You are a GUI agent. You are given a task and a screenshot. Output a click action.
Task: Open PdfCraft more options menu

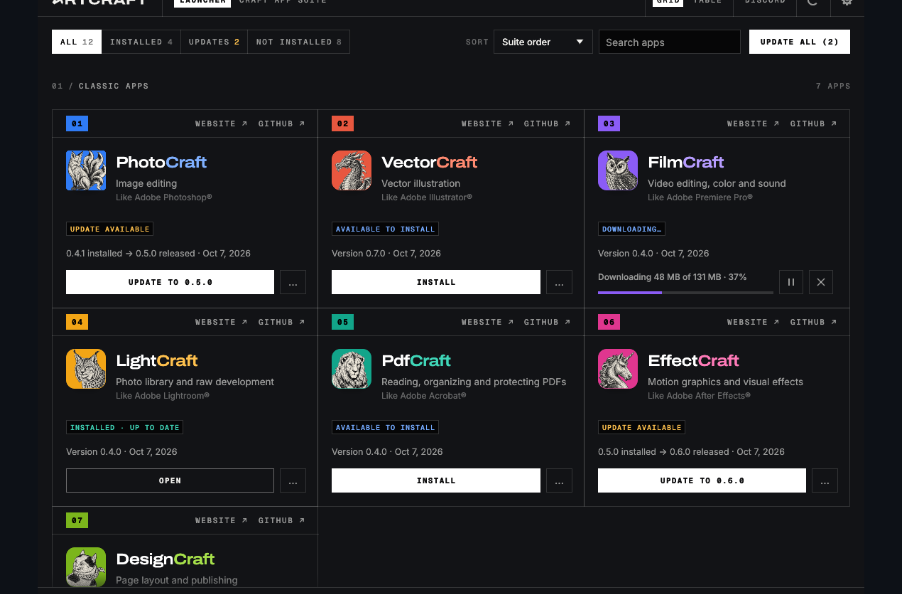(x=559, y=481)
